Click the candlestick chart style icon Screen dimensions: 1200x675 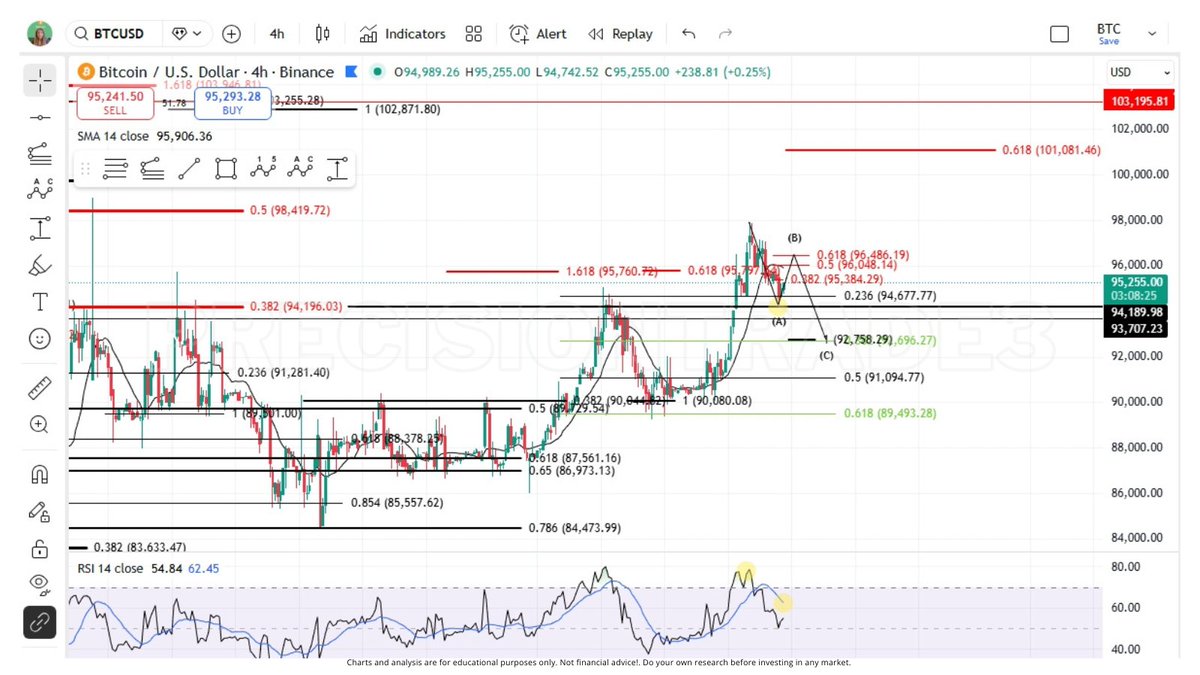(322, 33)
